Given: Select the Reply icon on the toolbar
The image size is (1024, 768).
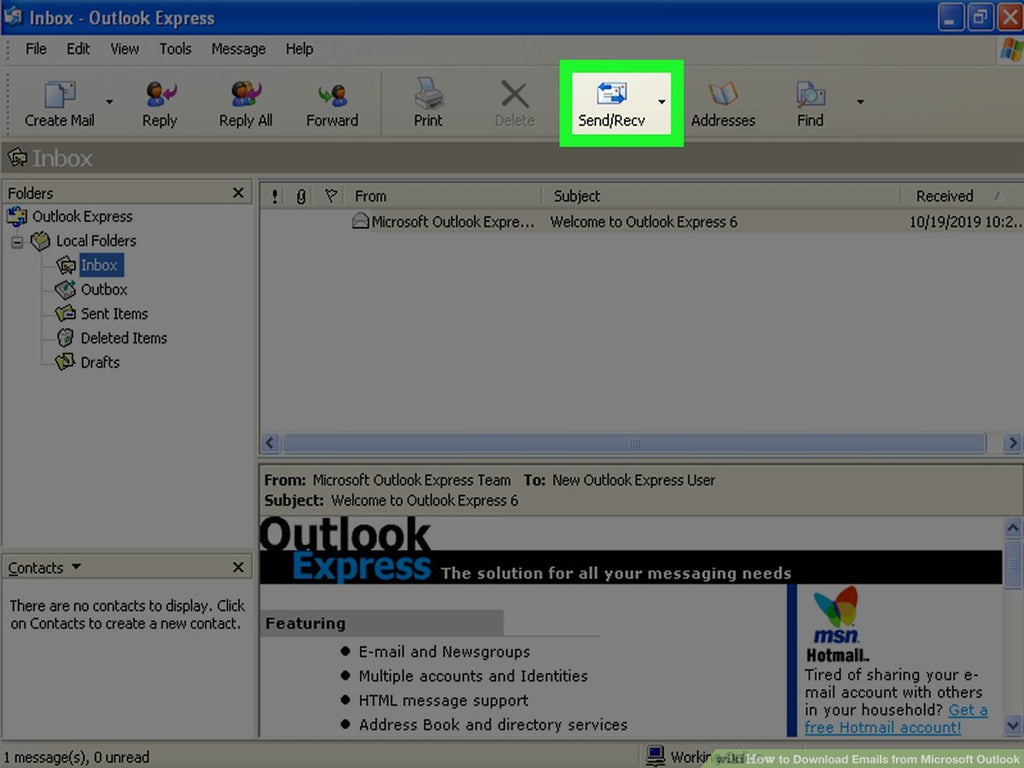Looking at the screenshot, I should (159, 100).
